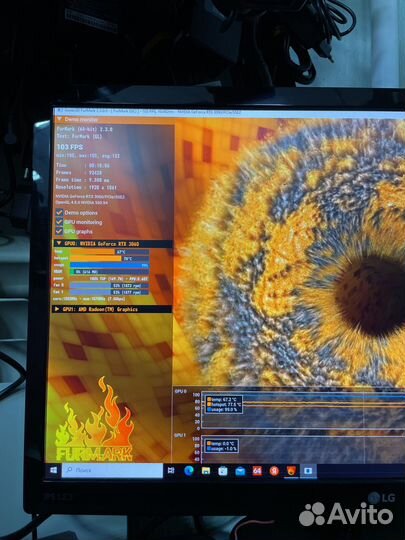Click the 103 FPS readout
The image size is (405, 540).
tap(70, 147)
